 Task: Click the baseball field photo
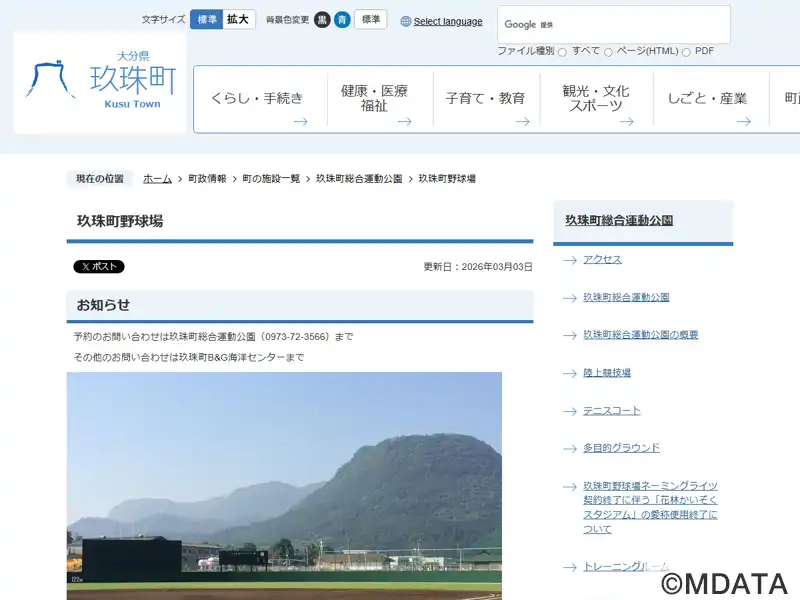tap(284, 486)
